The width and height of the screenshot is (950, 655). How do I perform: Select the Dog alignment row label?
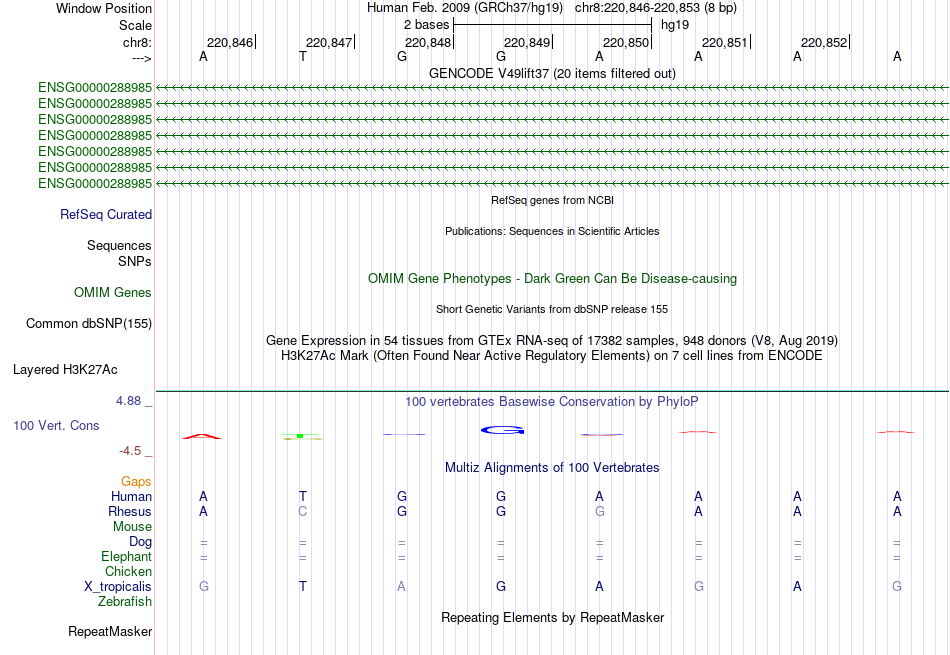pyautogui.click(x=140, y=542)
